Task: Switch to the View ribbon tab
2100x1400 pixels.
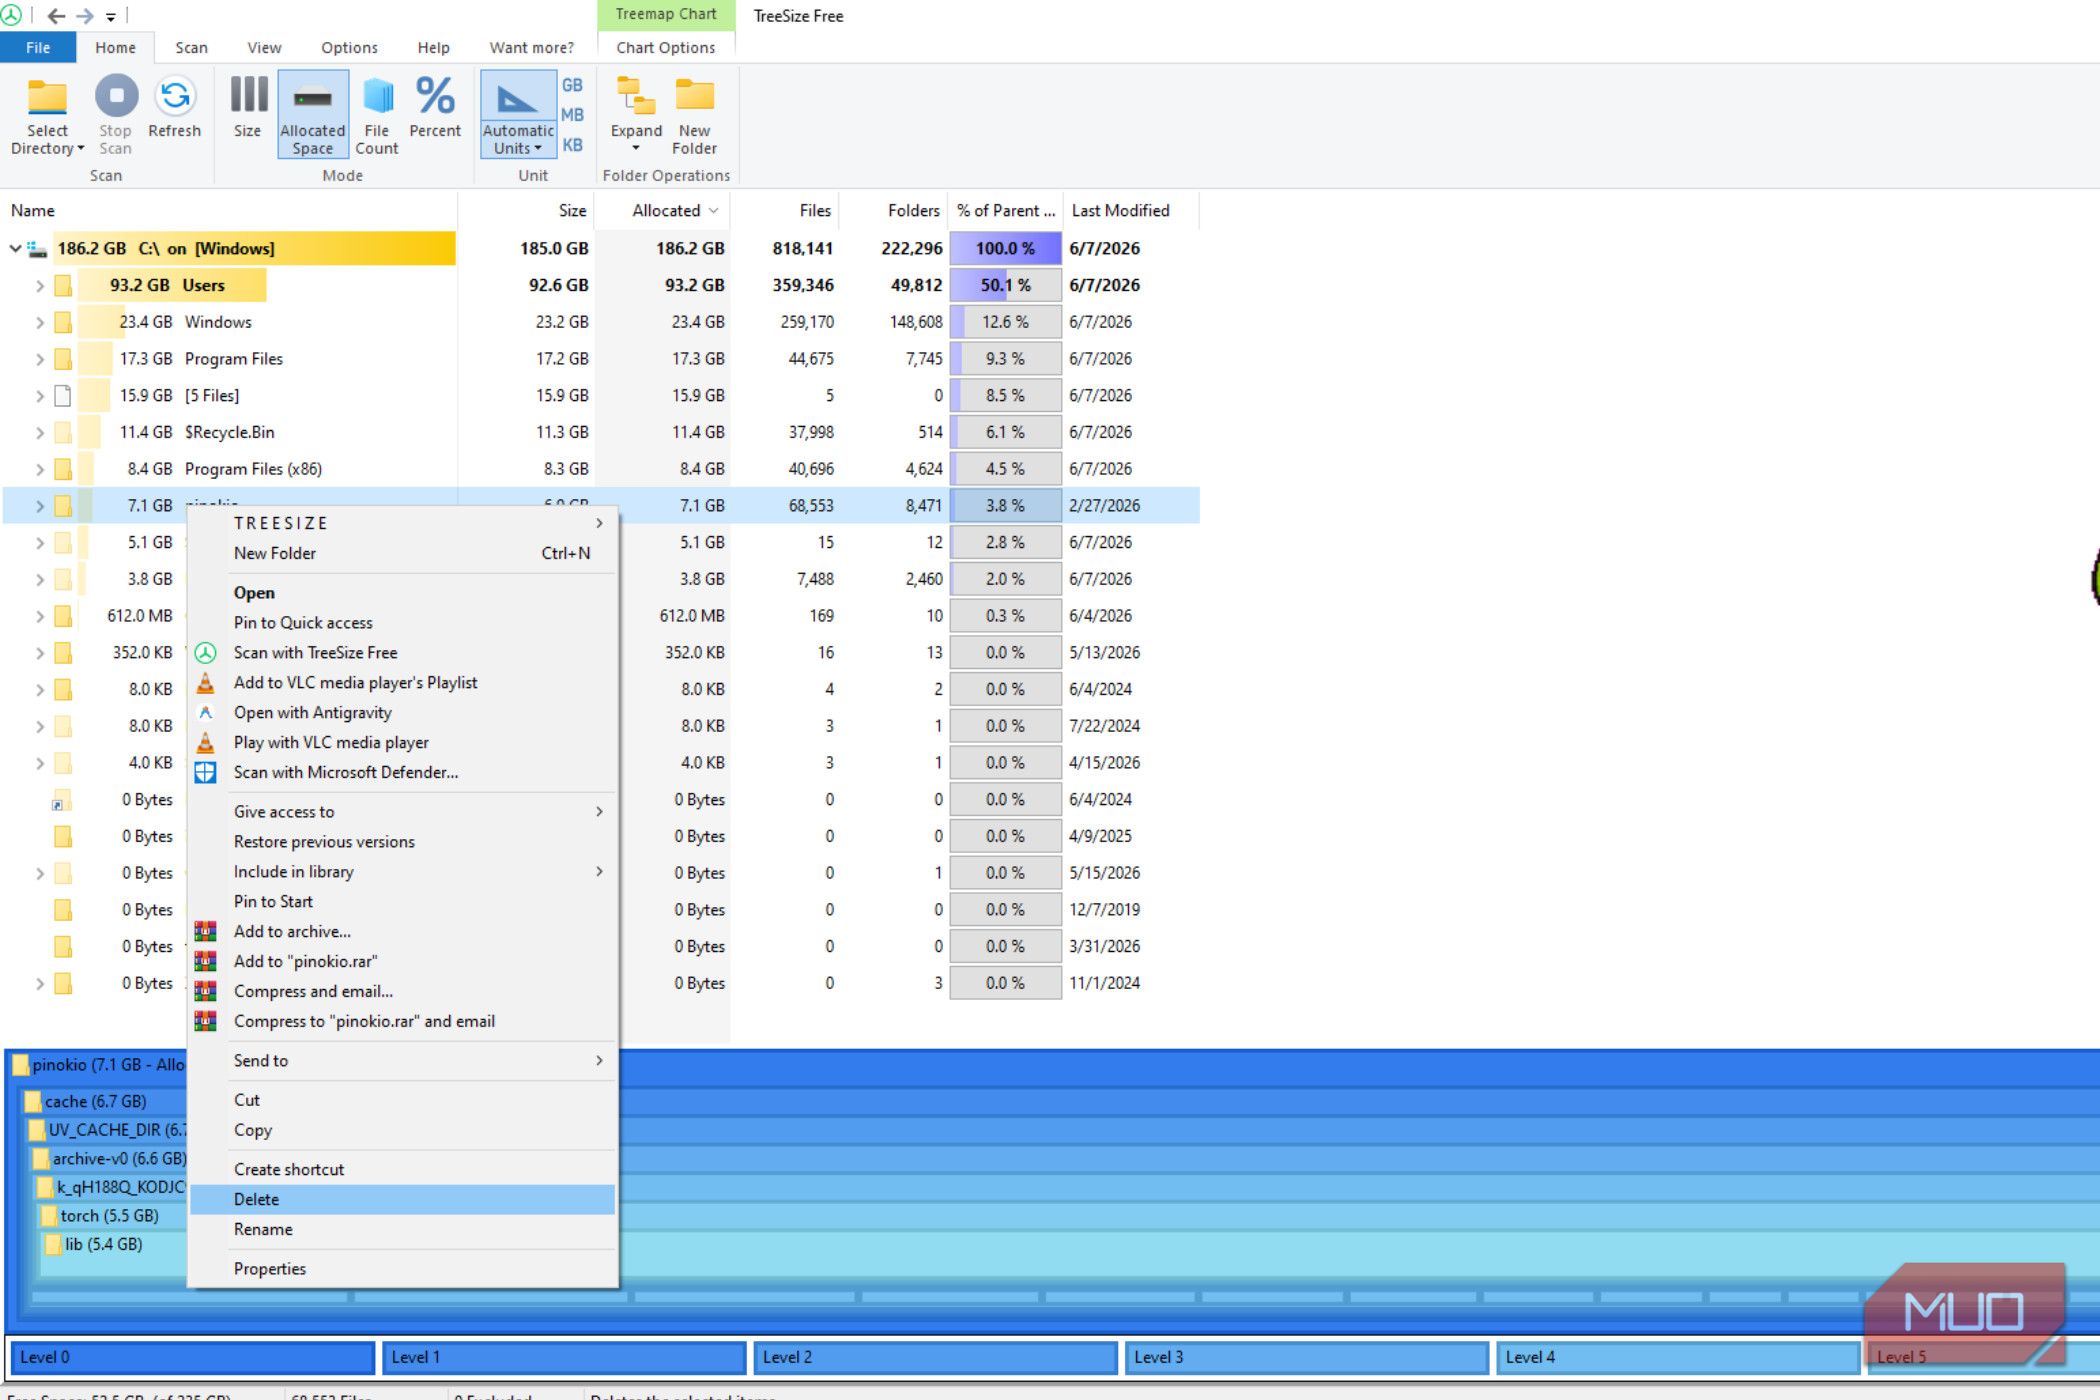Action: (264, 47)
